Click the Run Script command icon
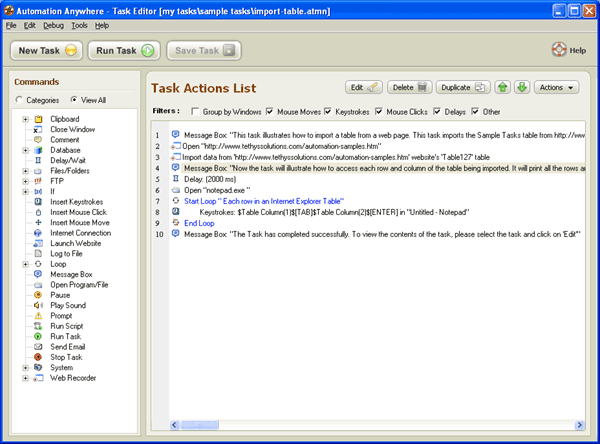 click(38, 326)
